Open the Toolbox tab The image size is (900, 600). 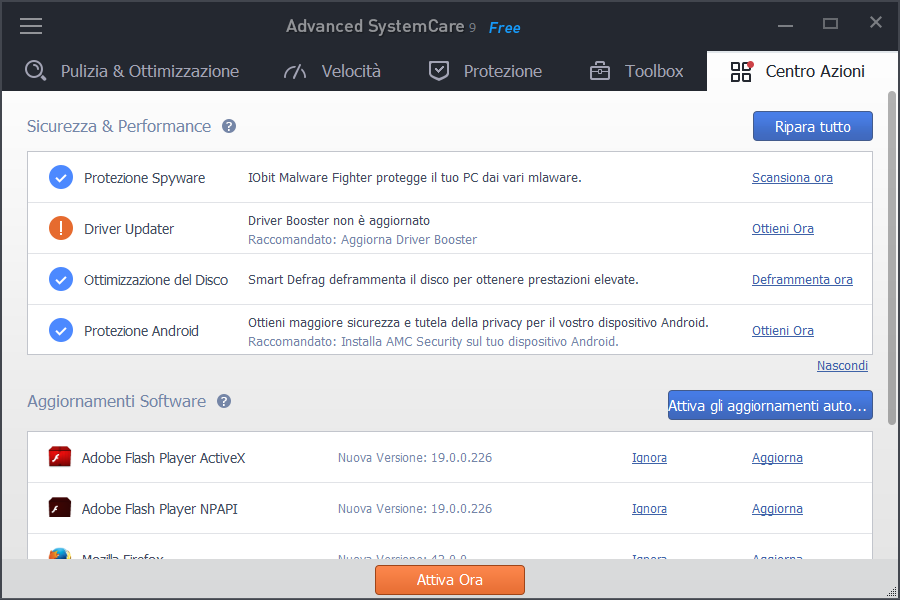[x=637, y=71]
